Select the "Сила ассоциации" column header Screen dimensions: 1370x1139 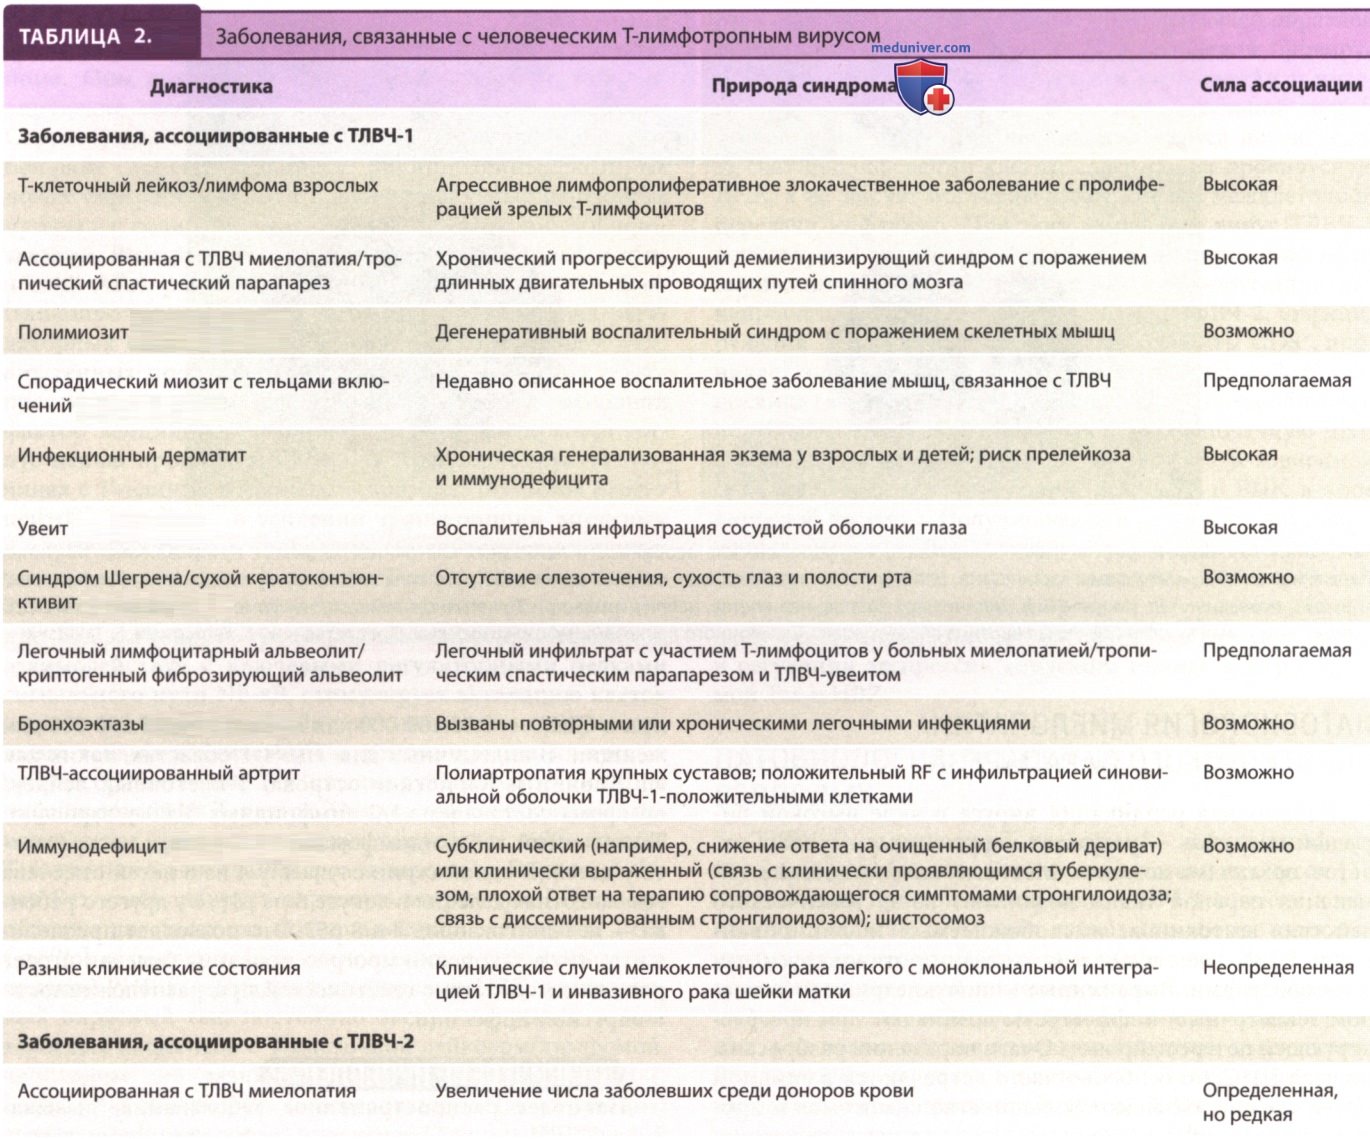pyautogui.click(x=1281, y=85)
